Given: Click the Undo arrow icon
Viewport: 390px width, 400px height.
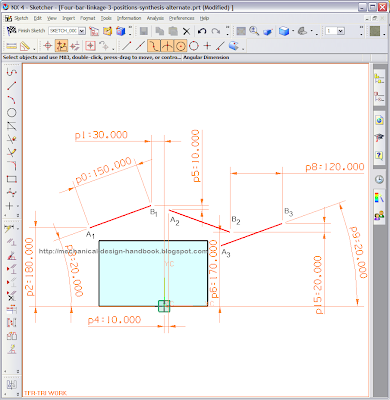Looking at the screenshot, I should pyautogui.click(x=202, y=31).
